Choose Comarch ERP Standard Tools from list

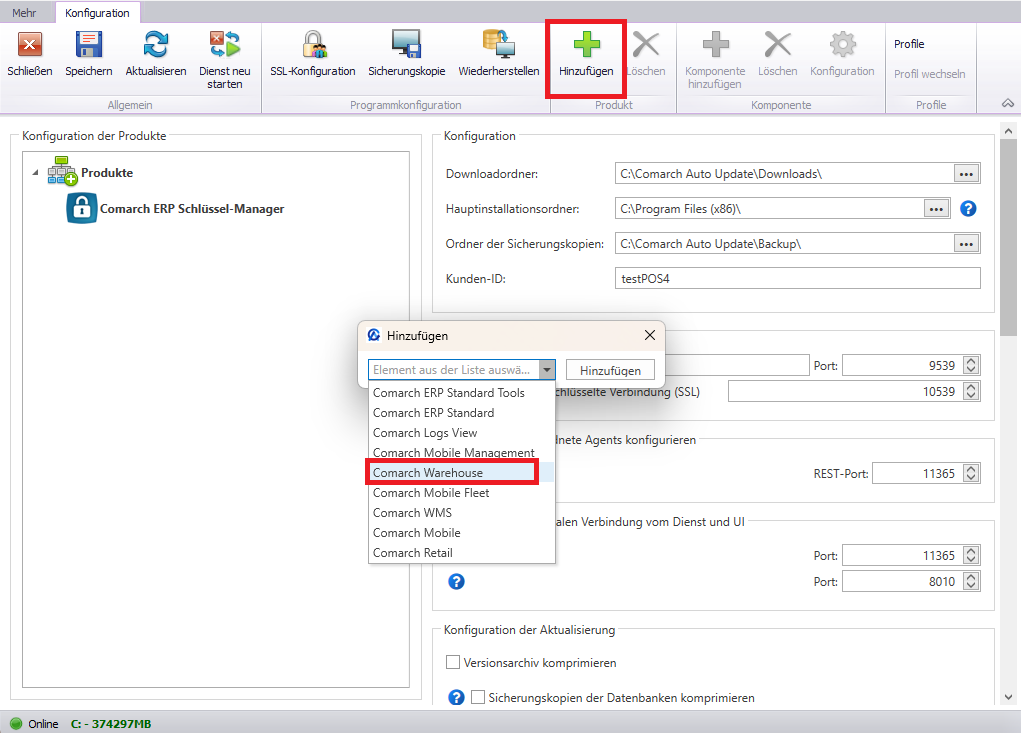[x=462, y=393]
